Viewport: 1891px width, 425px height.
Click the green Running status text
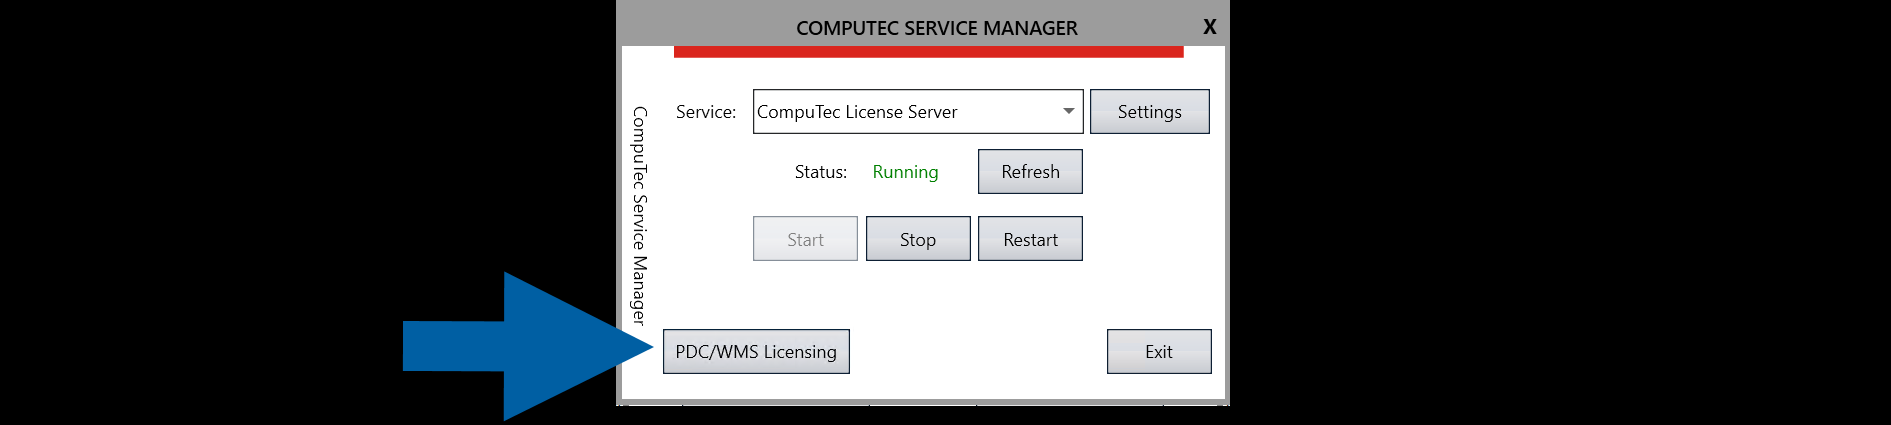point(905,172)
